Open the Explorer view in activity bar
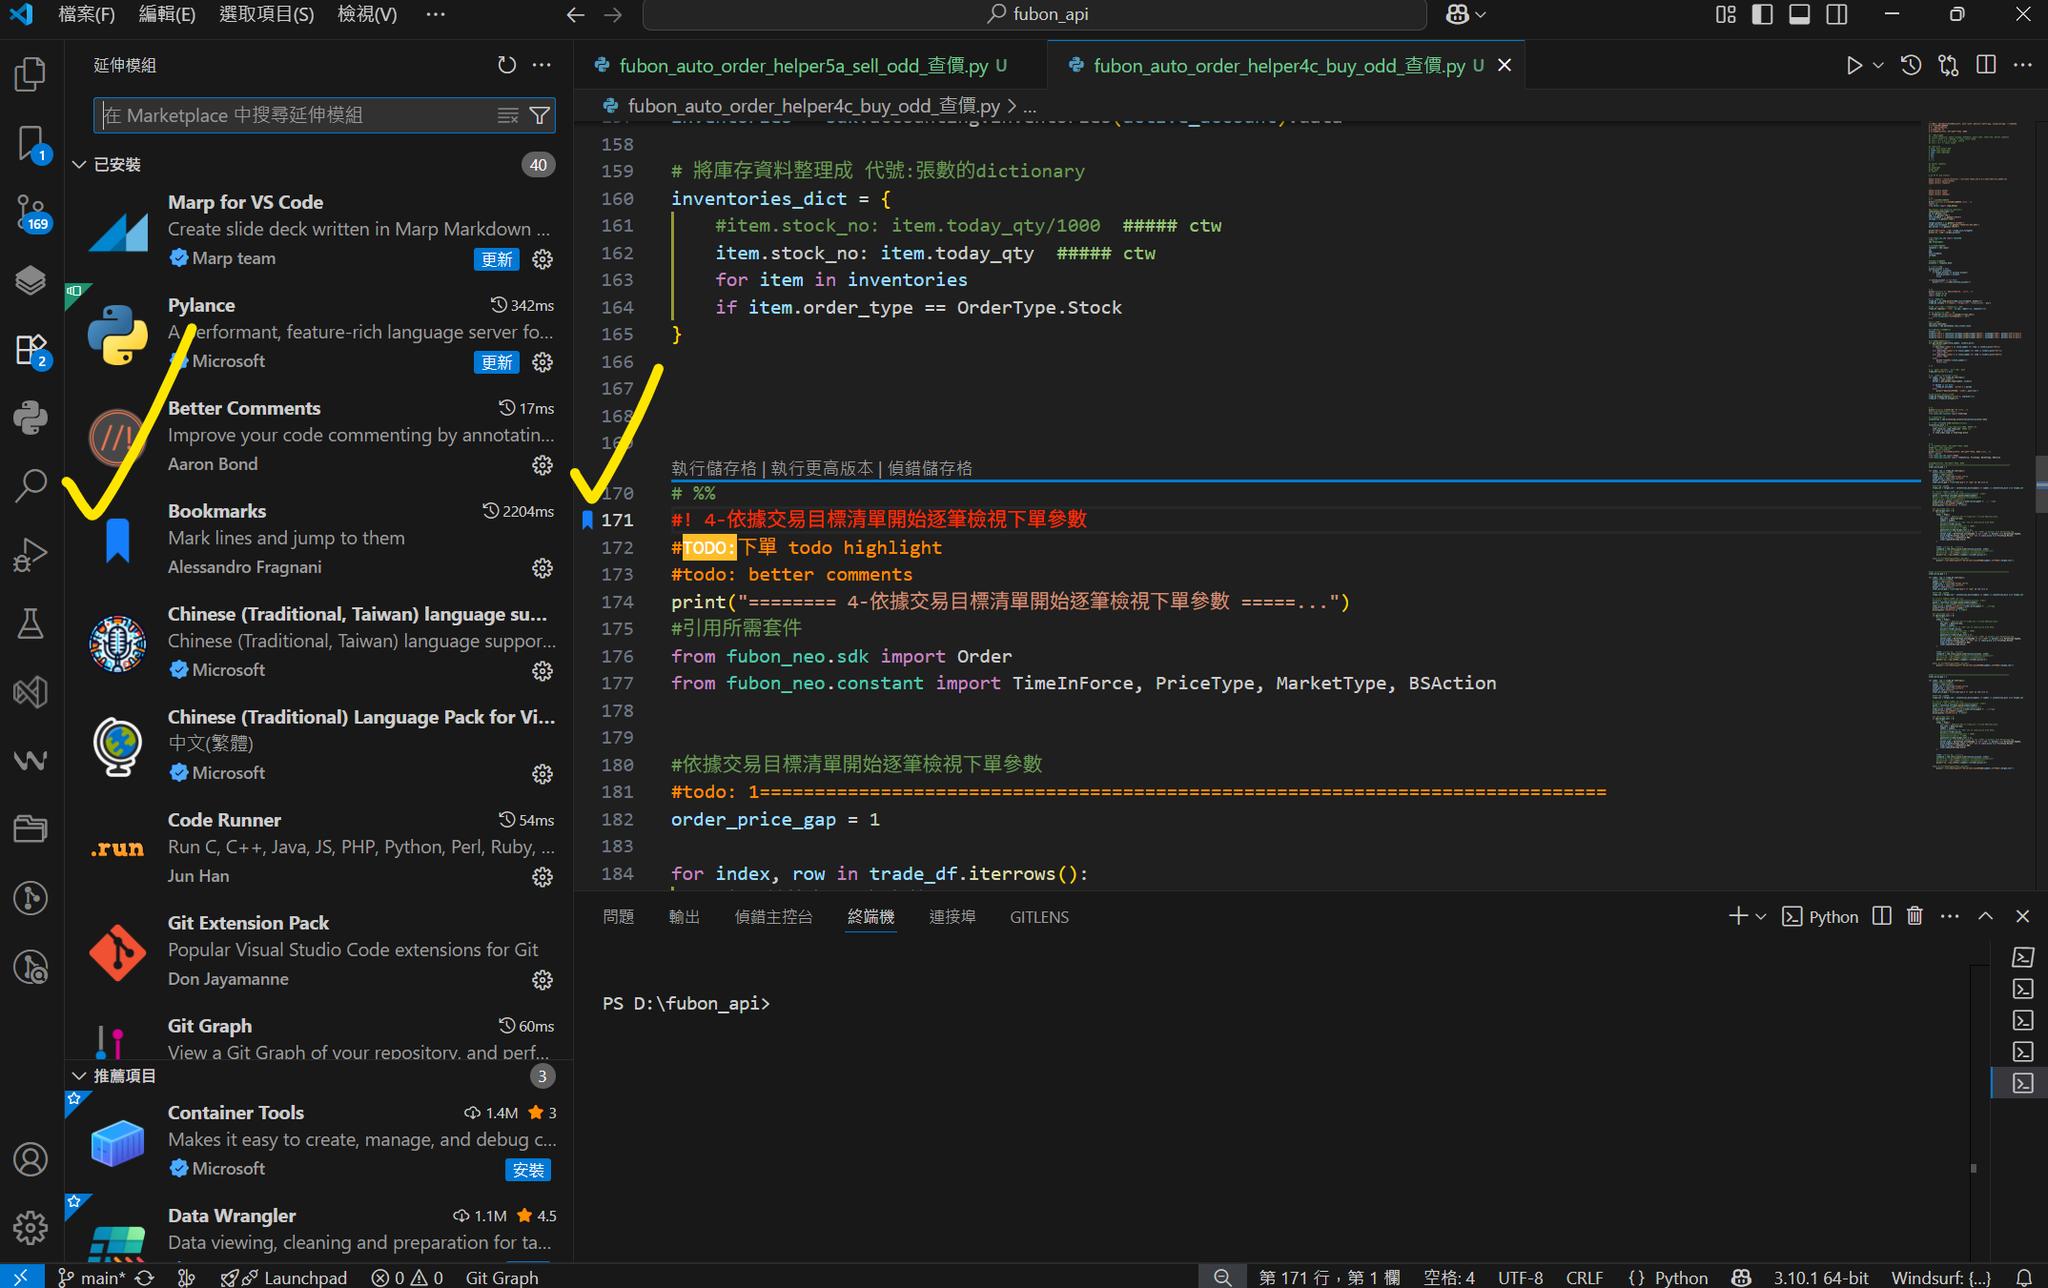The width and height of the screenshot is (2048, 1288). tap(31, 74)
